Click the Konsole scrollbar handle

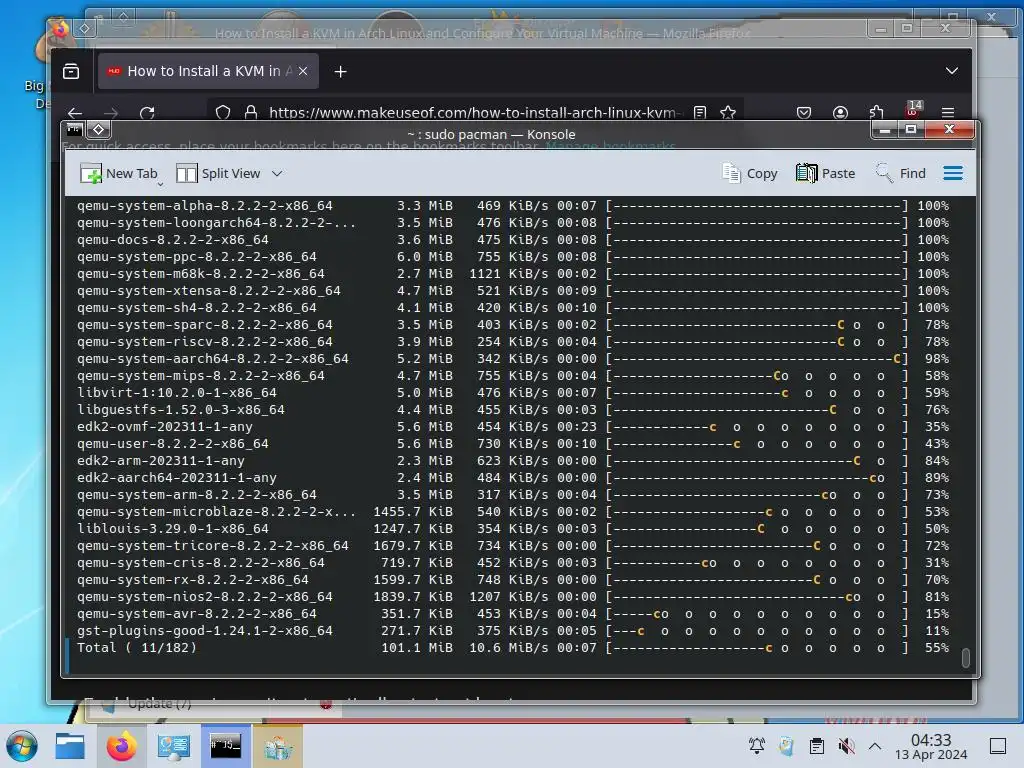pos(966,657)
